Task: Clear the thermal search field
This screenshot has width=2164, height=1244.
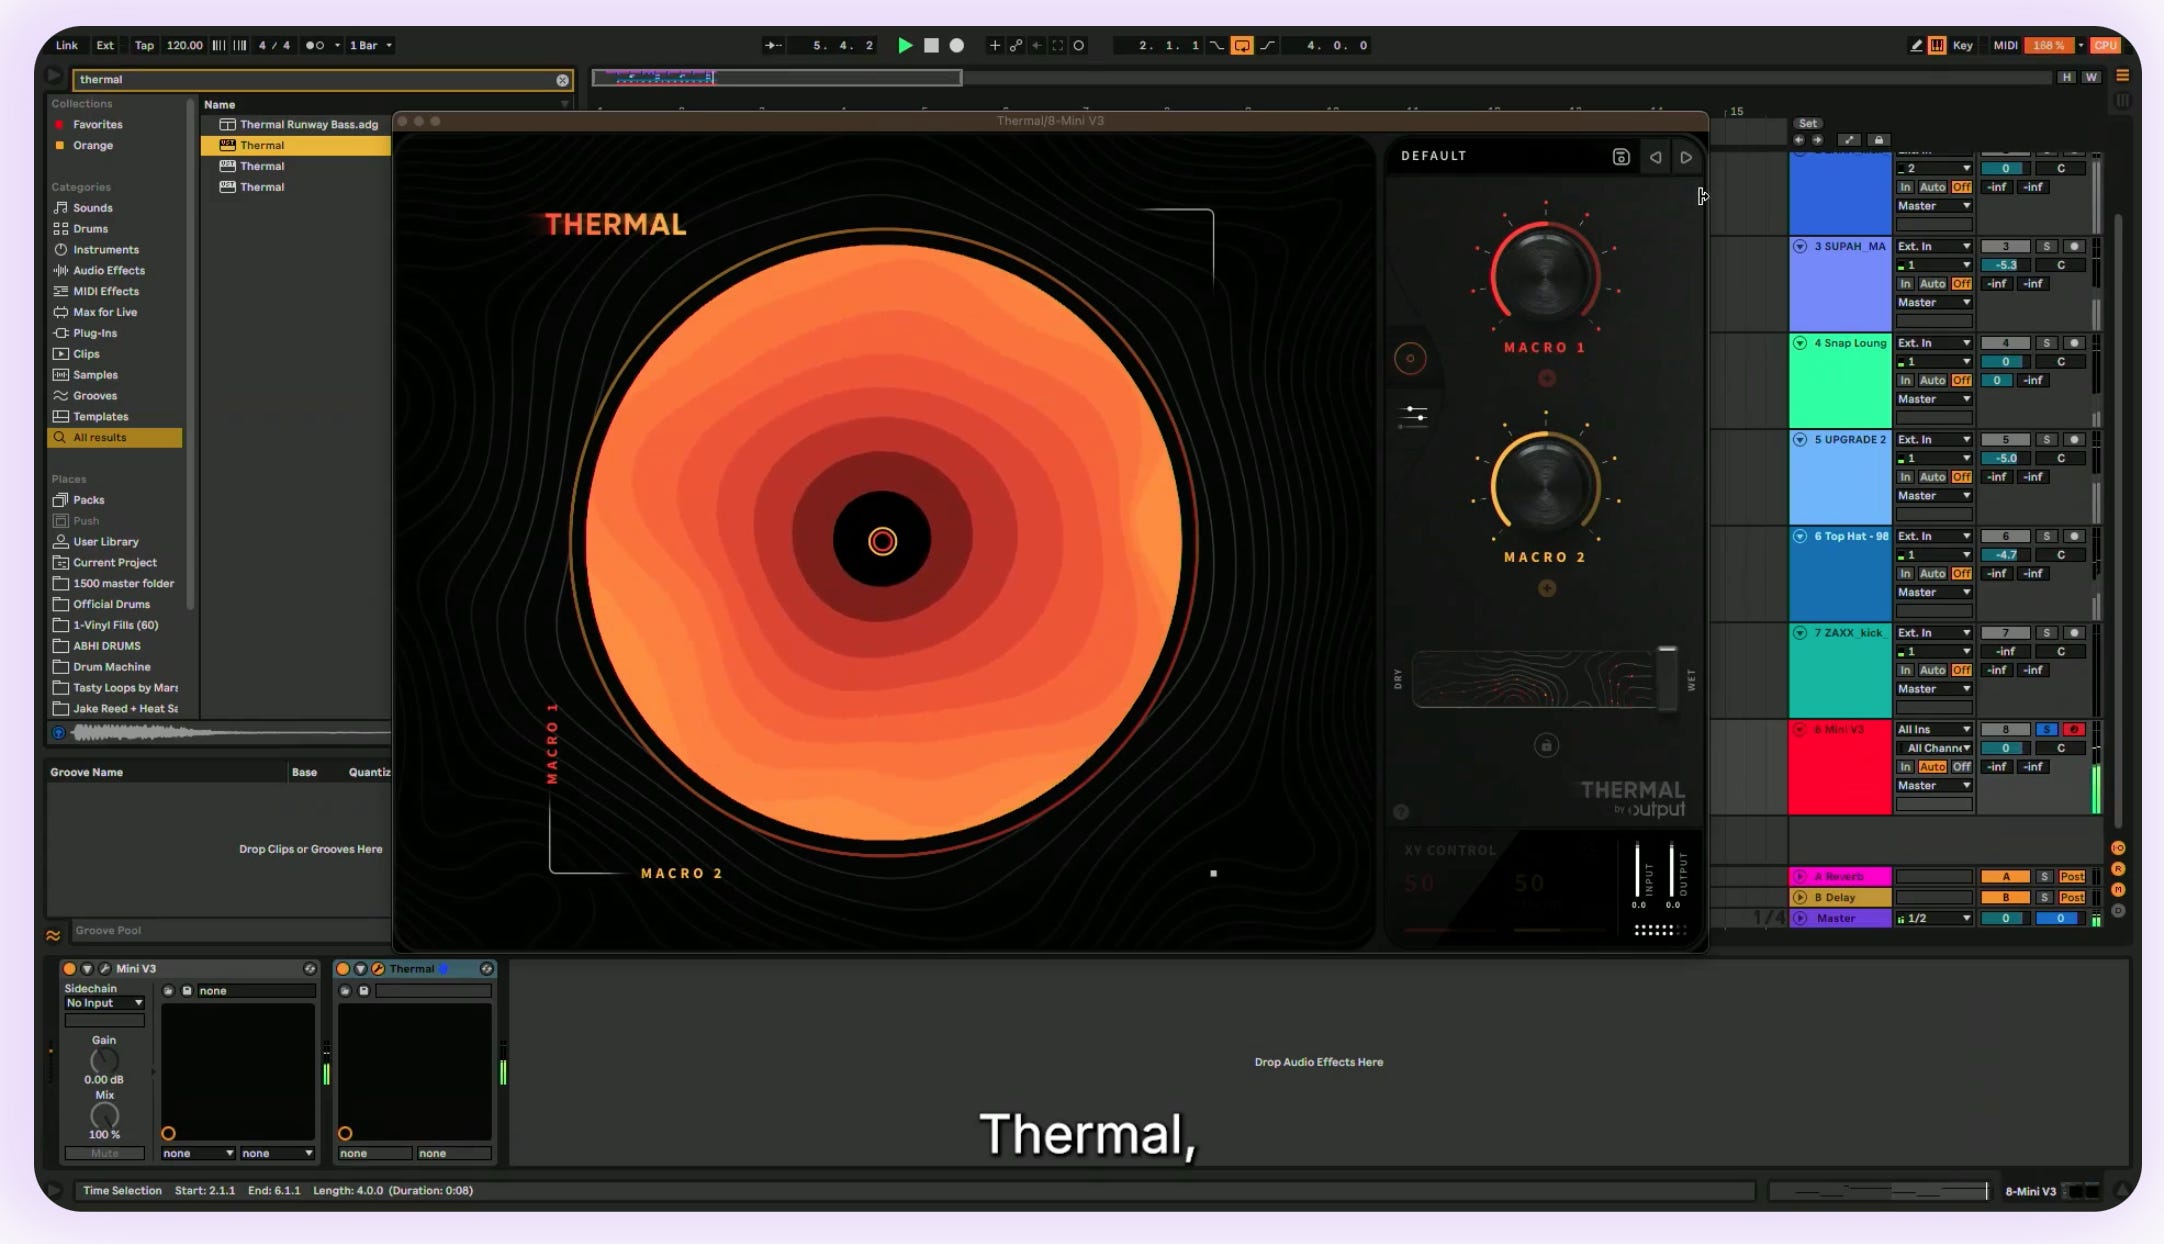Action: point(563,80)
